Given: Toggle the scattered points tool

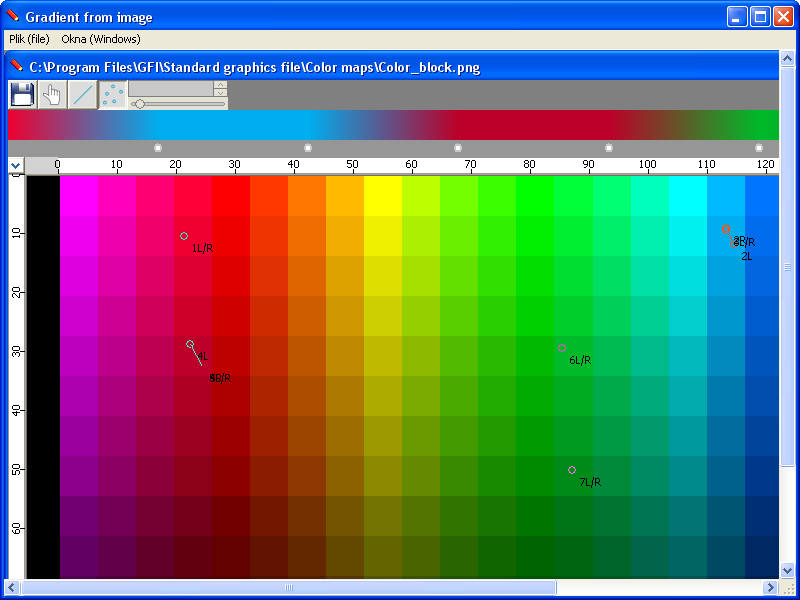Looking at the screenshot, I should pos(112,95).
